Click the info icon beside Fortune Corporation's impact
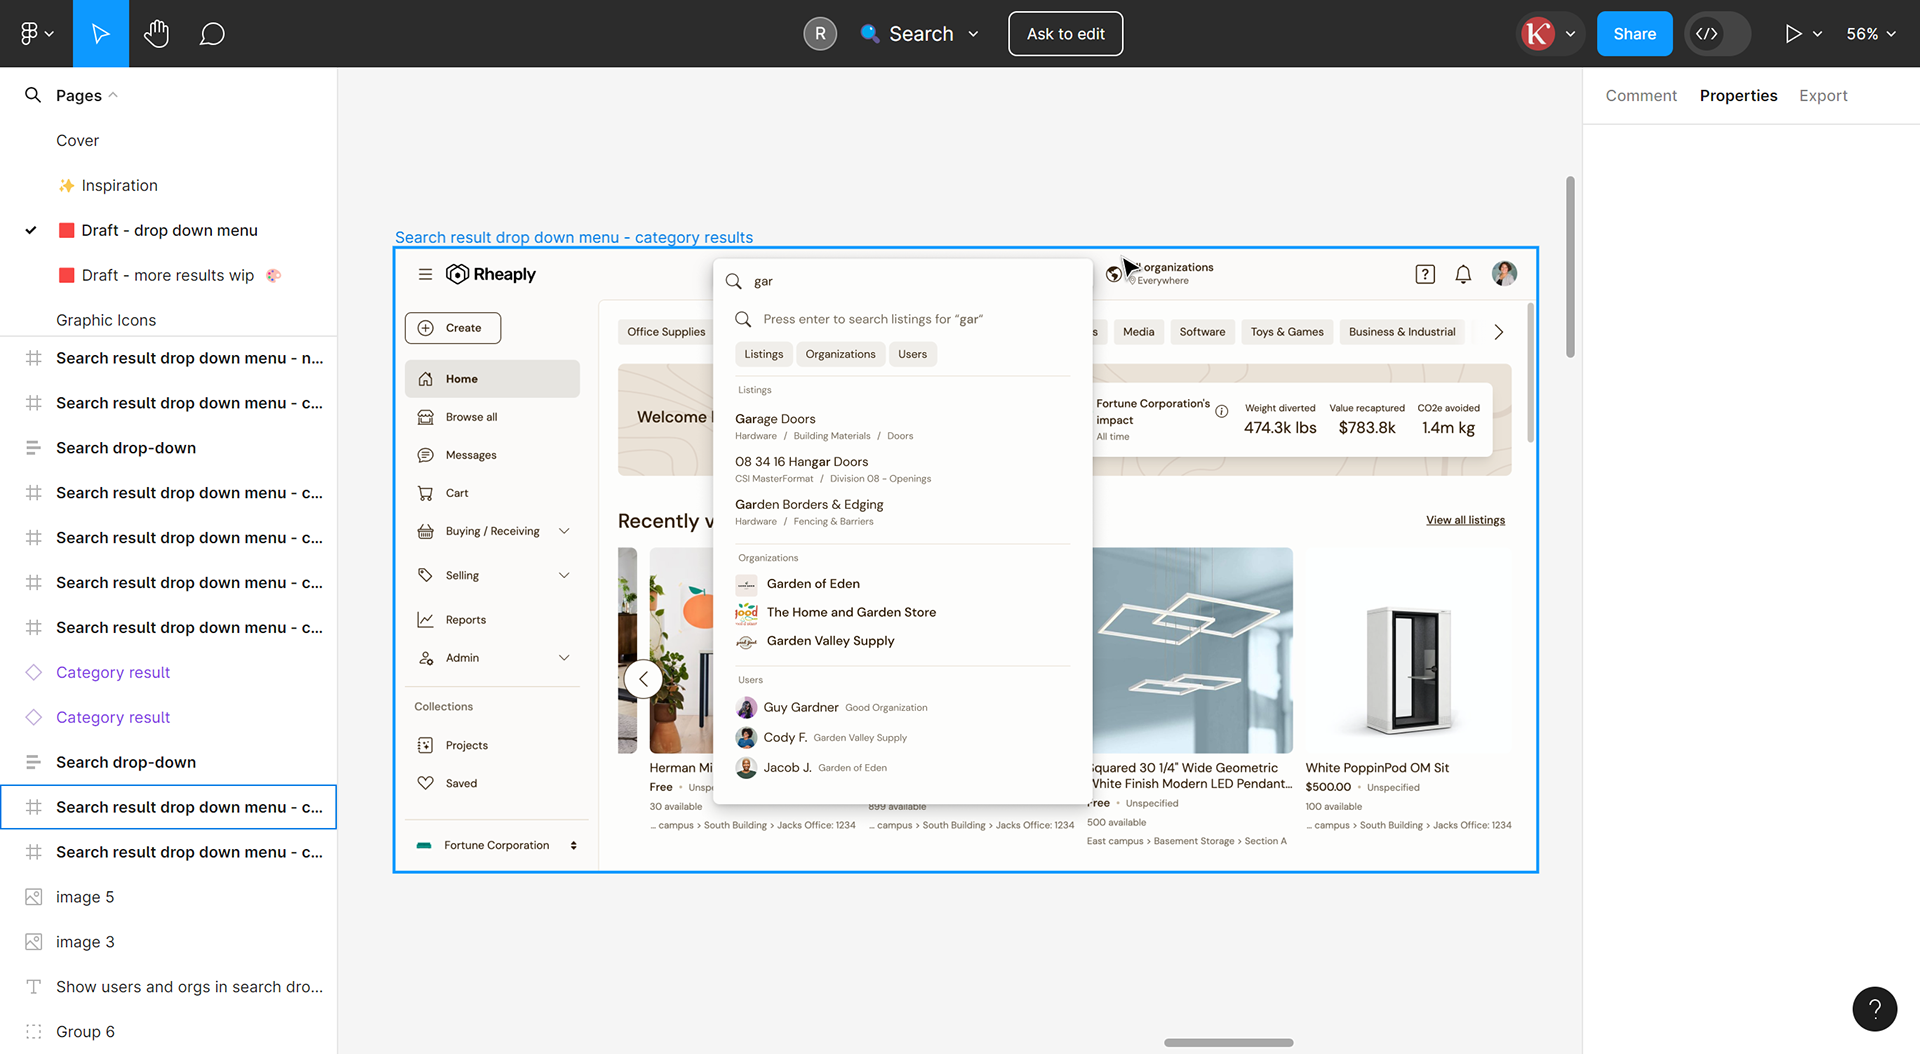The image size is (1920, 1054). pyautogui.click(x=1221, y=411)
